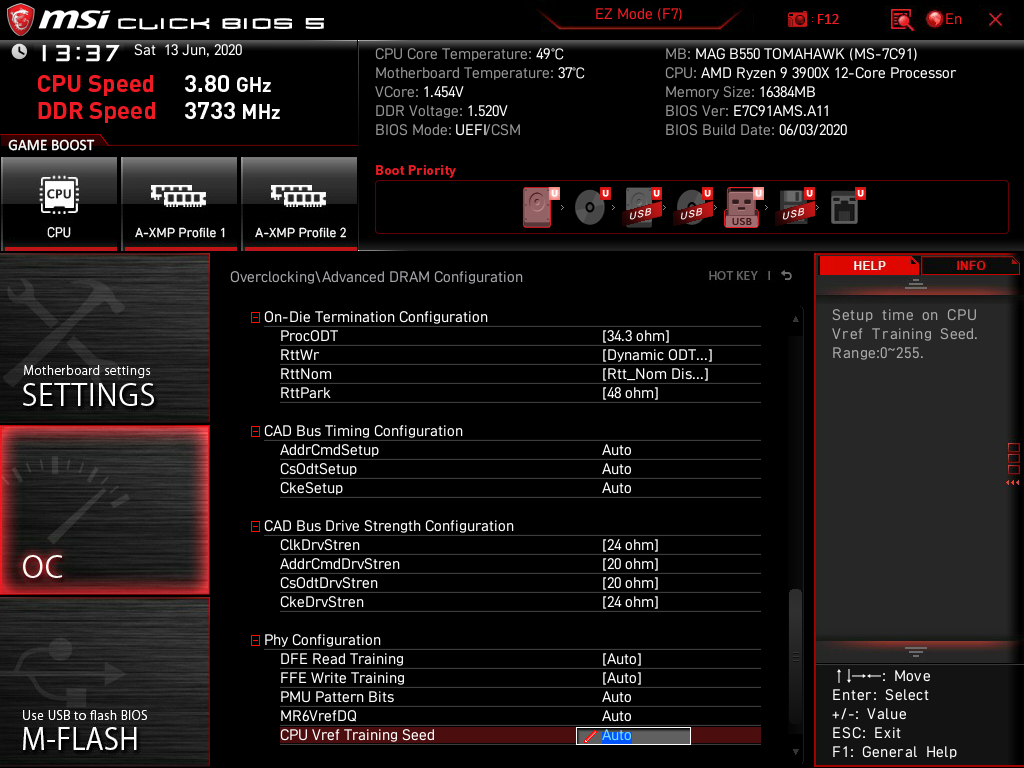Viewport: 1024px width, 768px height.
Task: Select the ProcODT row label
Action: click(309, 336)
